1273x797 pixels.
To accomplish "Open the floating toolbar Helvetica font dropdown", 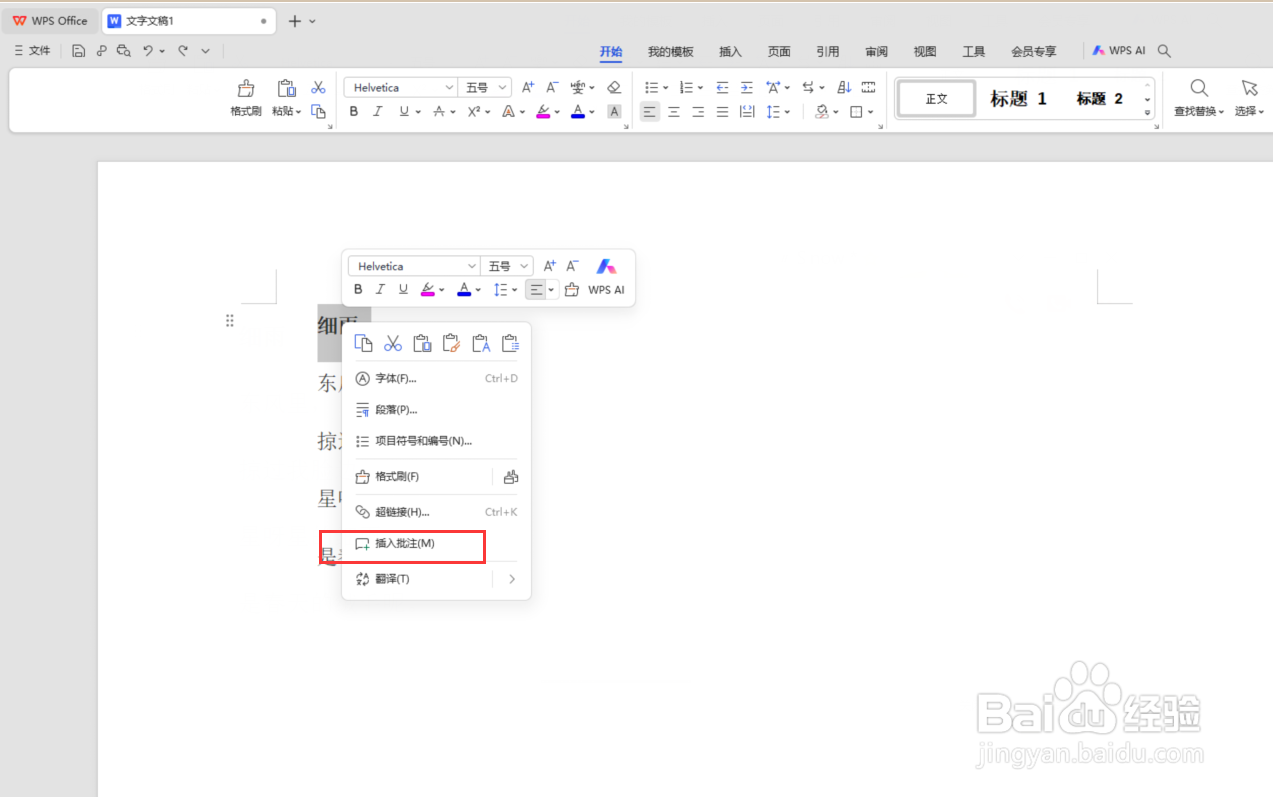I will point(472,266).
